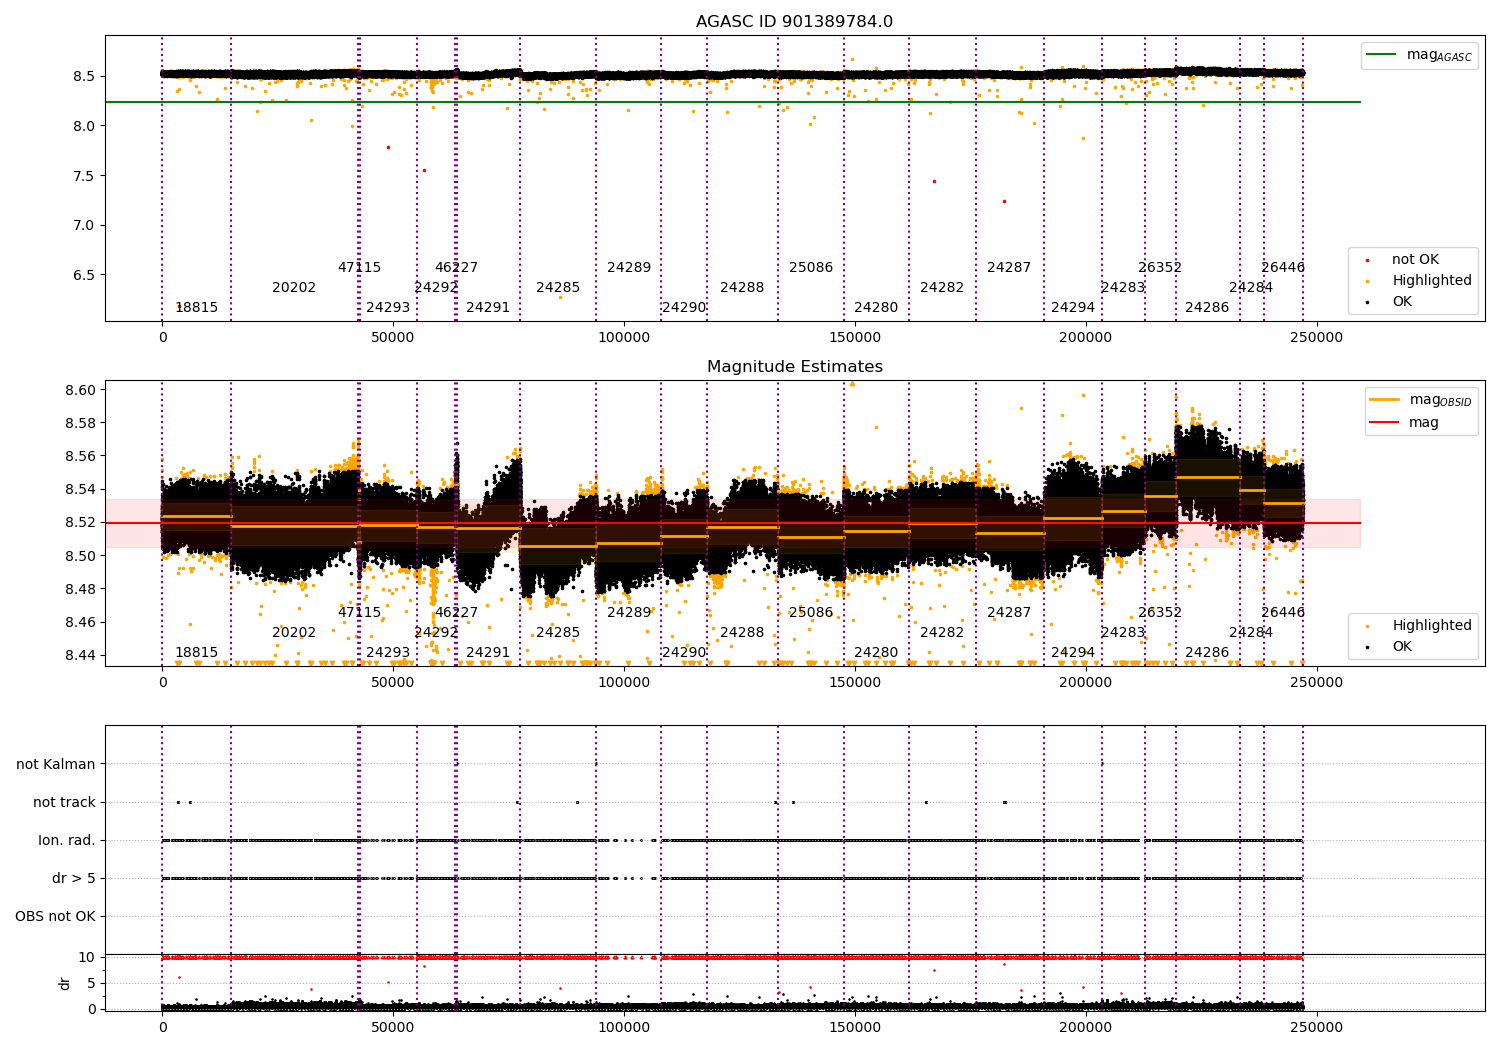Click OBSID label 24283 in Magnitude Estimates plot
This screenshot has height=1050, width=1500.
[x=1123, y=633]
